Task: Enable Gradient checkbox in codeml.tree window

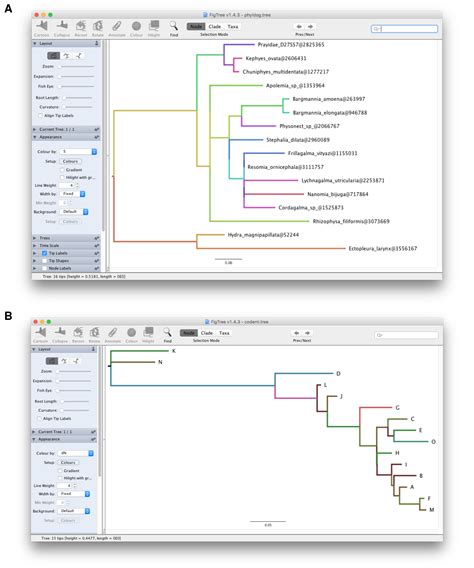Action: 60,471
